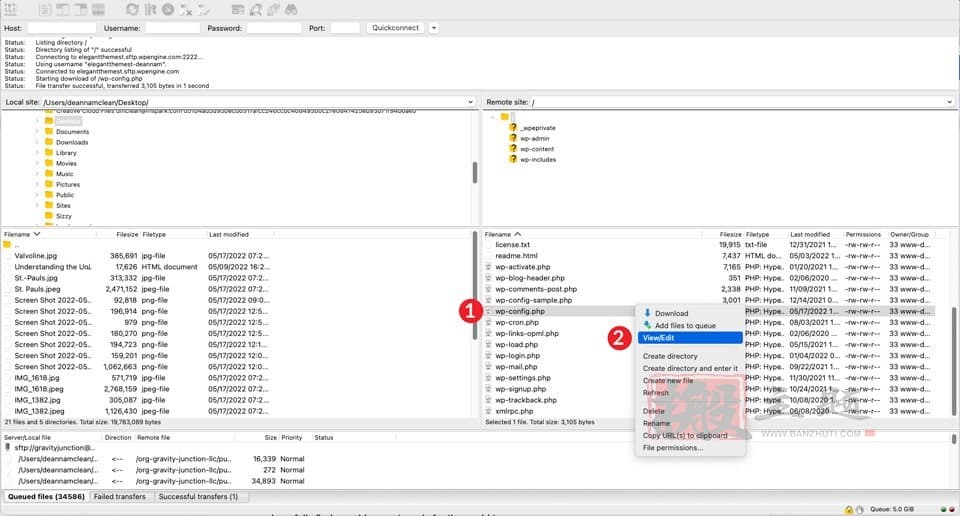
Task: Click the folder icon beside Documents
Action: (49, 132)
